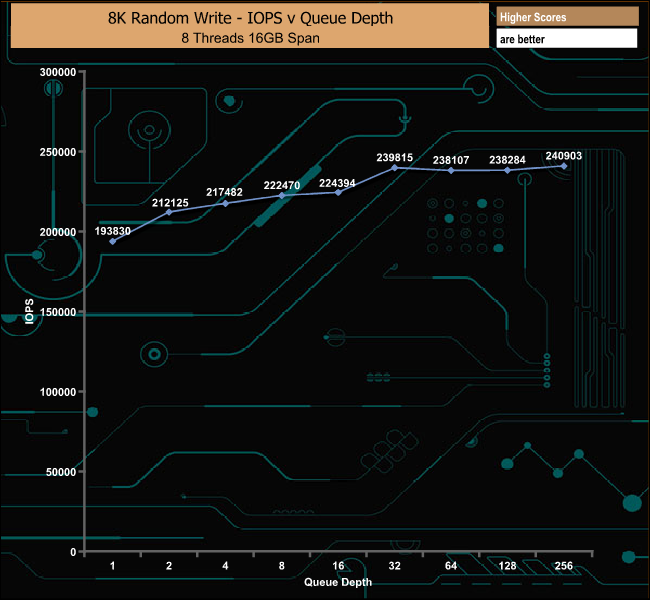Image resolution: width=650 pixels, height=600 pixels.
Task: Select the 128 x-axis tick label
Action: (507, 566)
